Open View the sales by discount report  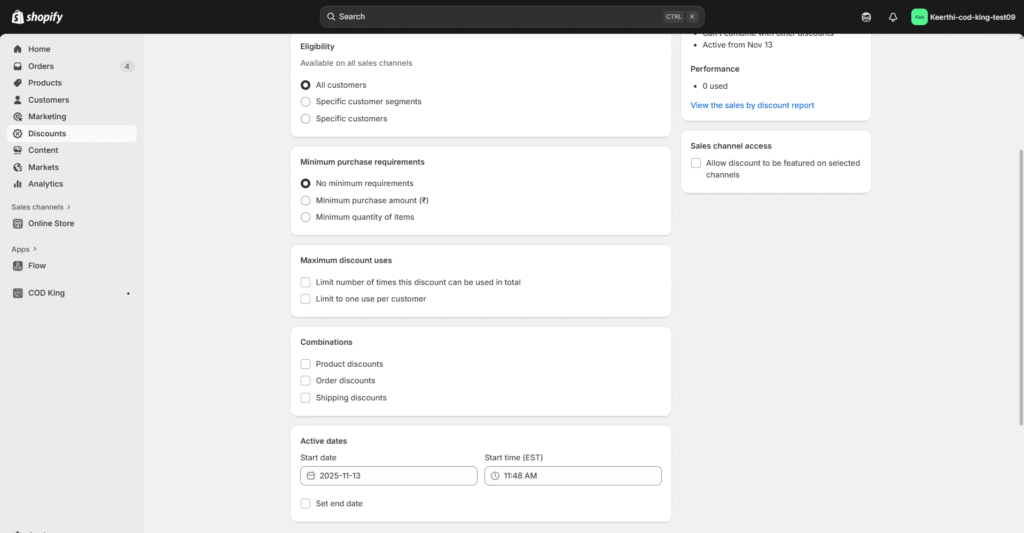(752, 105)
